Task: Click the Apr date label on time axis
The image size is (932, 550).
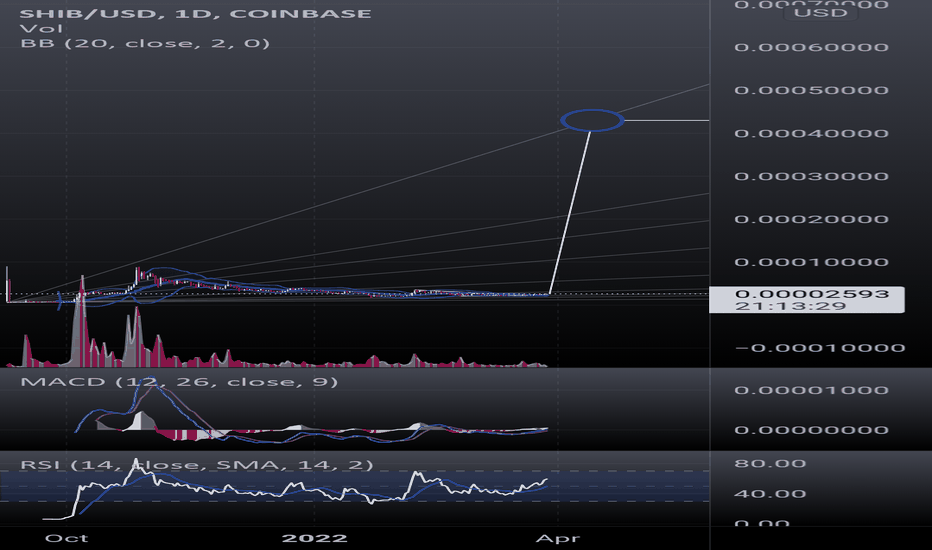Action: pos(558,538)
